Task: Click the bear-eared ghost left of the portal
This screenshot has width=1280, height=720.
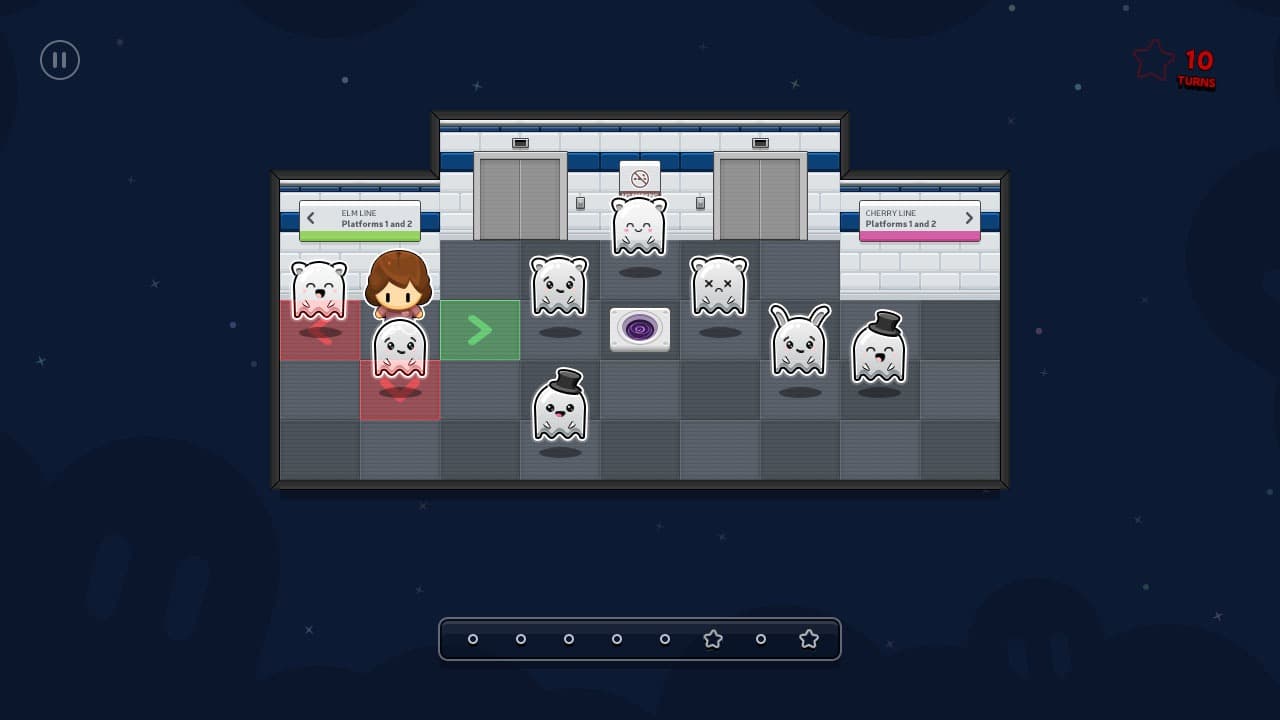Action: tap(559, 286)
